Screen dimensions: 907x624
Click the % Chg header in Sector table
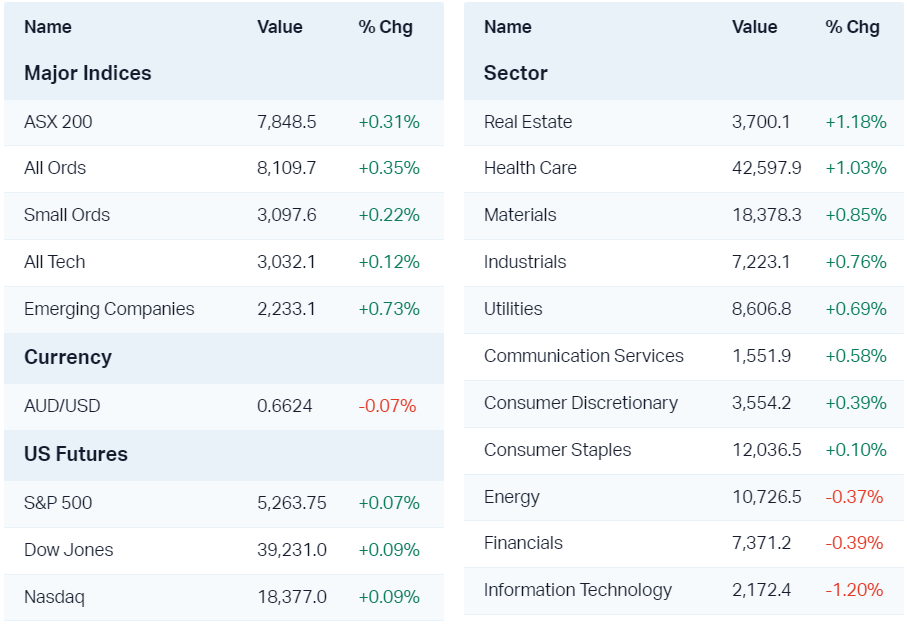point(852,27)
